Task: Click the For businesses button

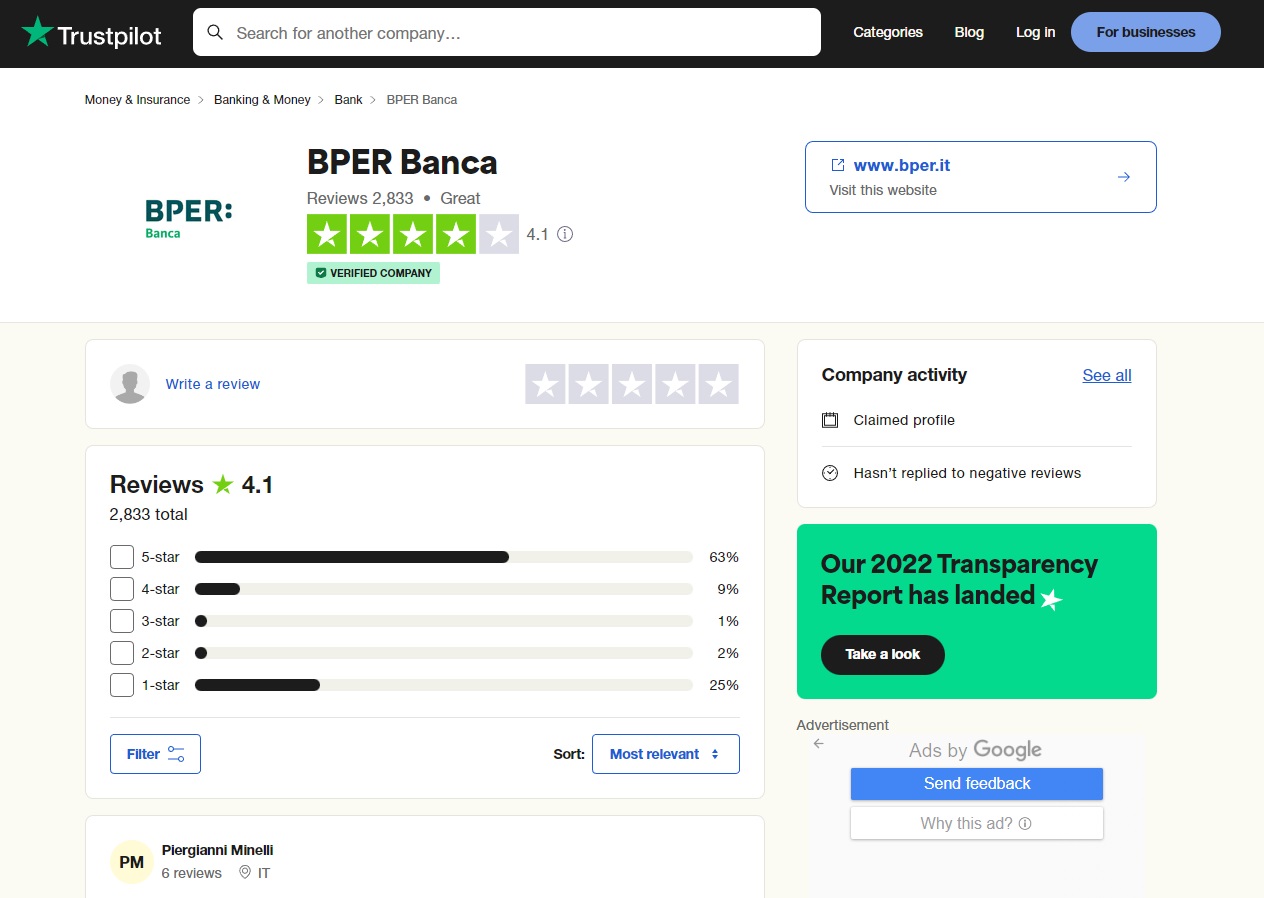Action: click(x=1146, y=32)
